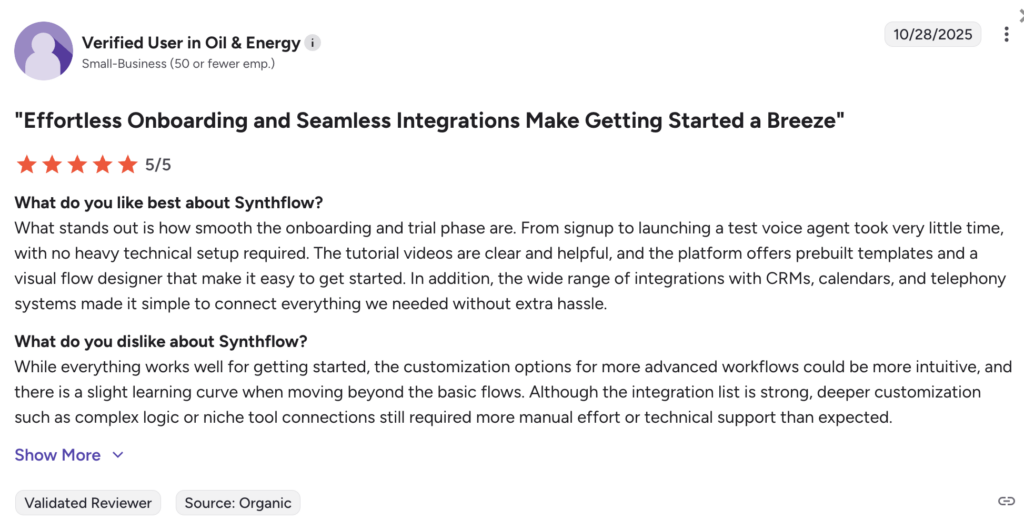Open the three-dot options menu
The height and width of the screenshot is (520, 1024).
point(1005,34)
